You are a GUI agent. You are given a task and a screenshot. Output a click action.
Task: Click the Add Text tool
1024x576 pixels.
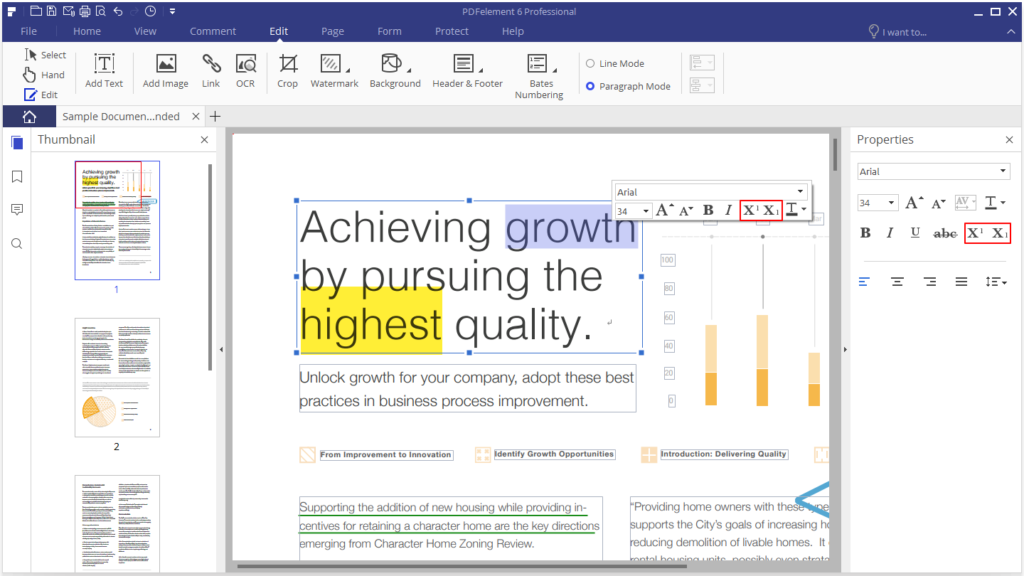click(104, 71)
